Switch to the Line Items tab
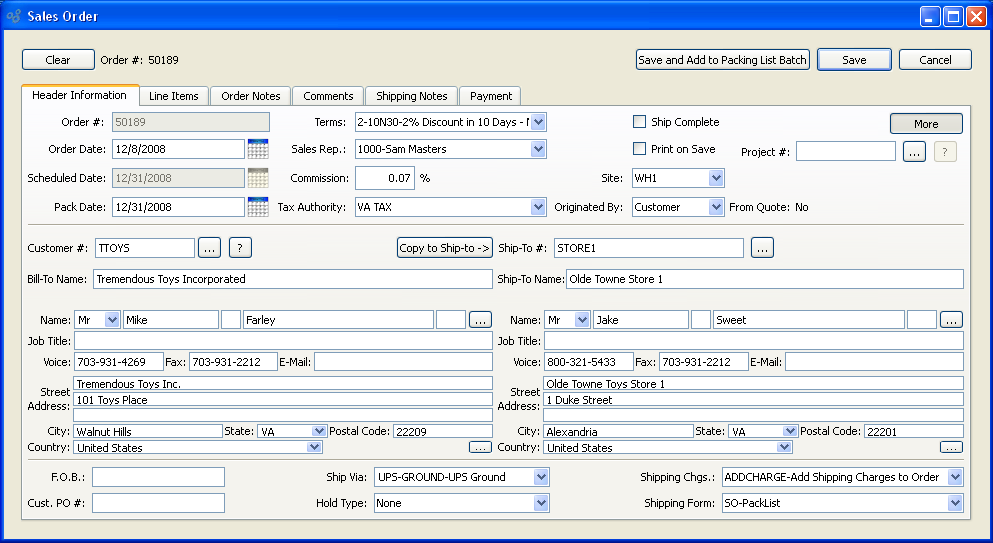Screen dimensions: 993x543 click(x=174, y=96)
